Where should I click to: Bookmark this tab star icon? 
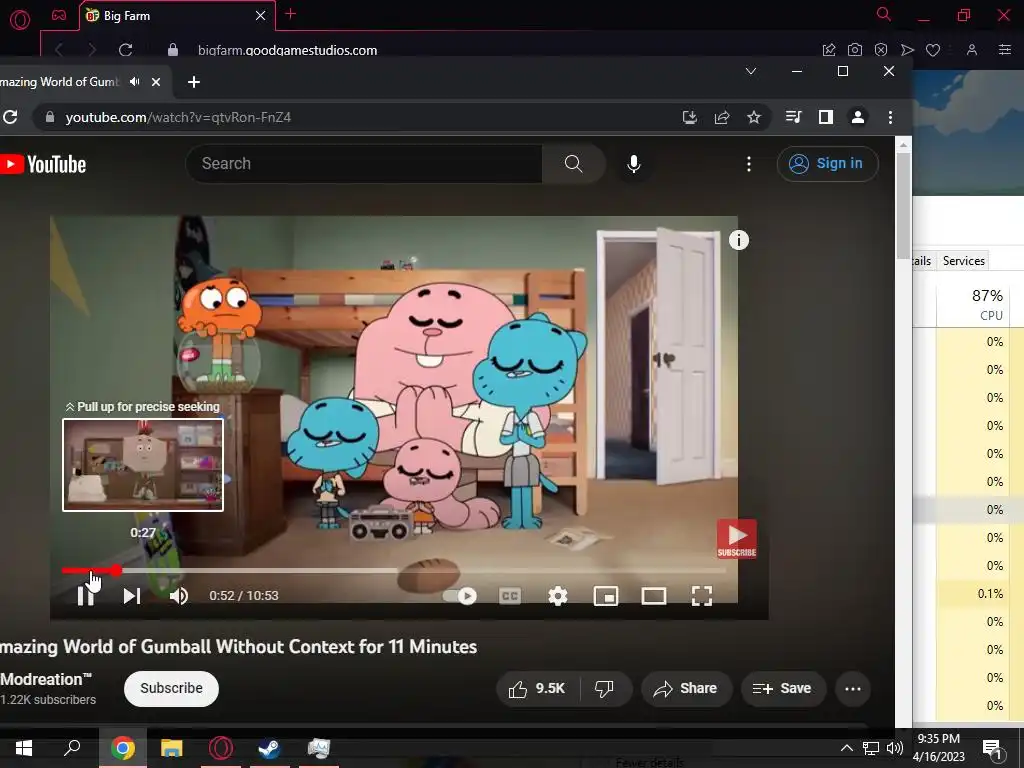point(754,117)
